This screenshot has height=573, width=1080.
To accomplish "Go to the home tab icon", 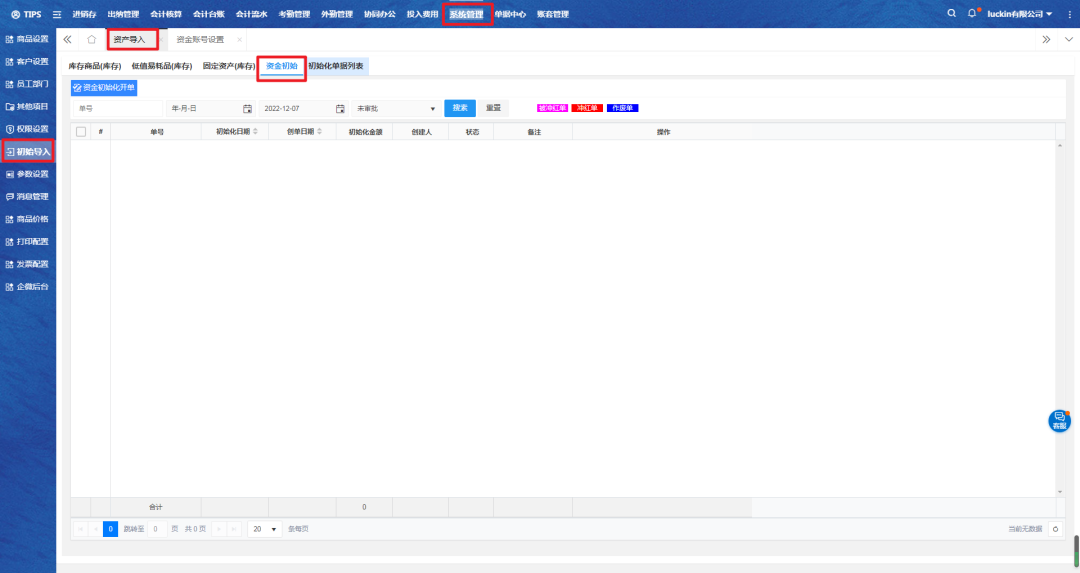I will pos(91,39).
